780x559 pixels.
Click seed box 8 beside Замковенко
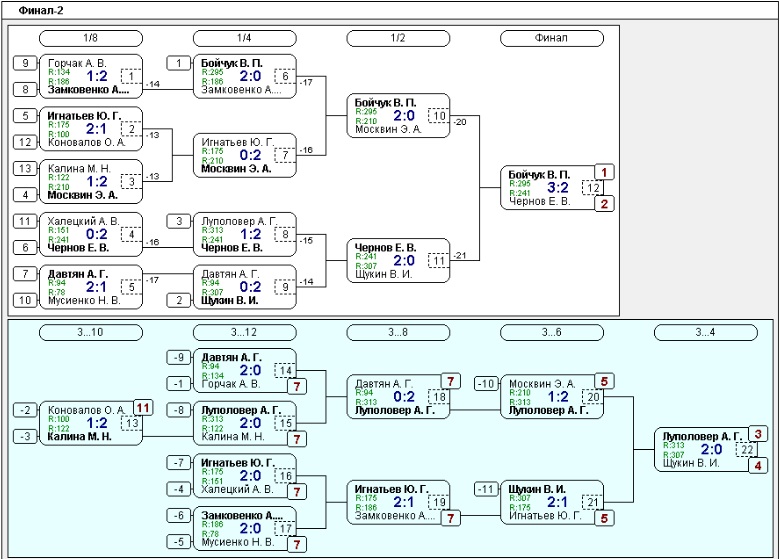click(25, 90)
